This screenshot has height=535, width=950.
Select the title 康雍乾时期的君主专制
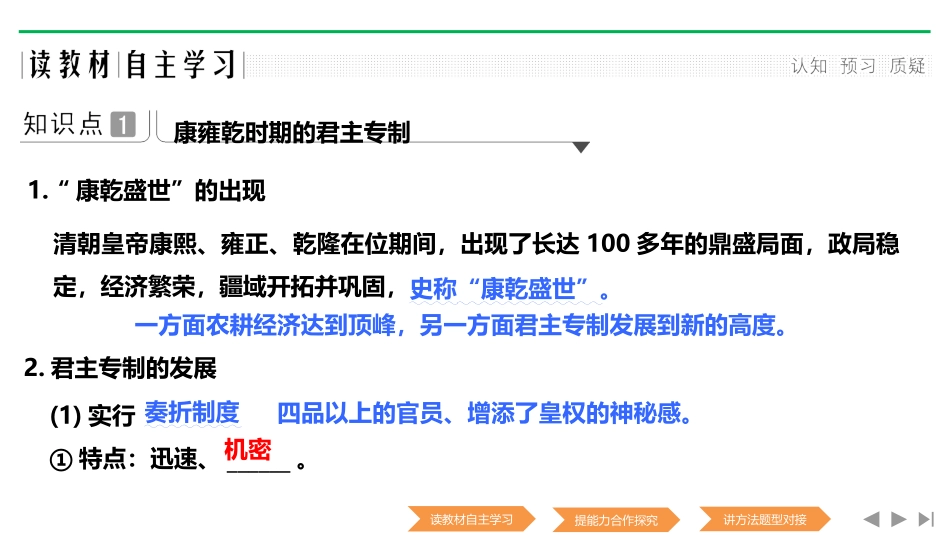291,132
